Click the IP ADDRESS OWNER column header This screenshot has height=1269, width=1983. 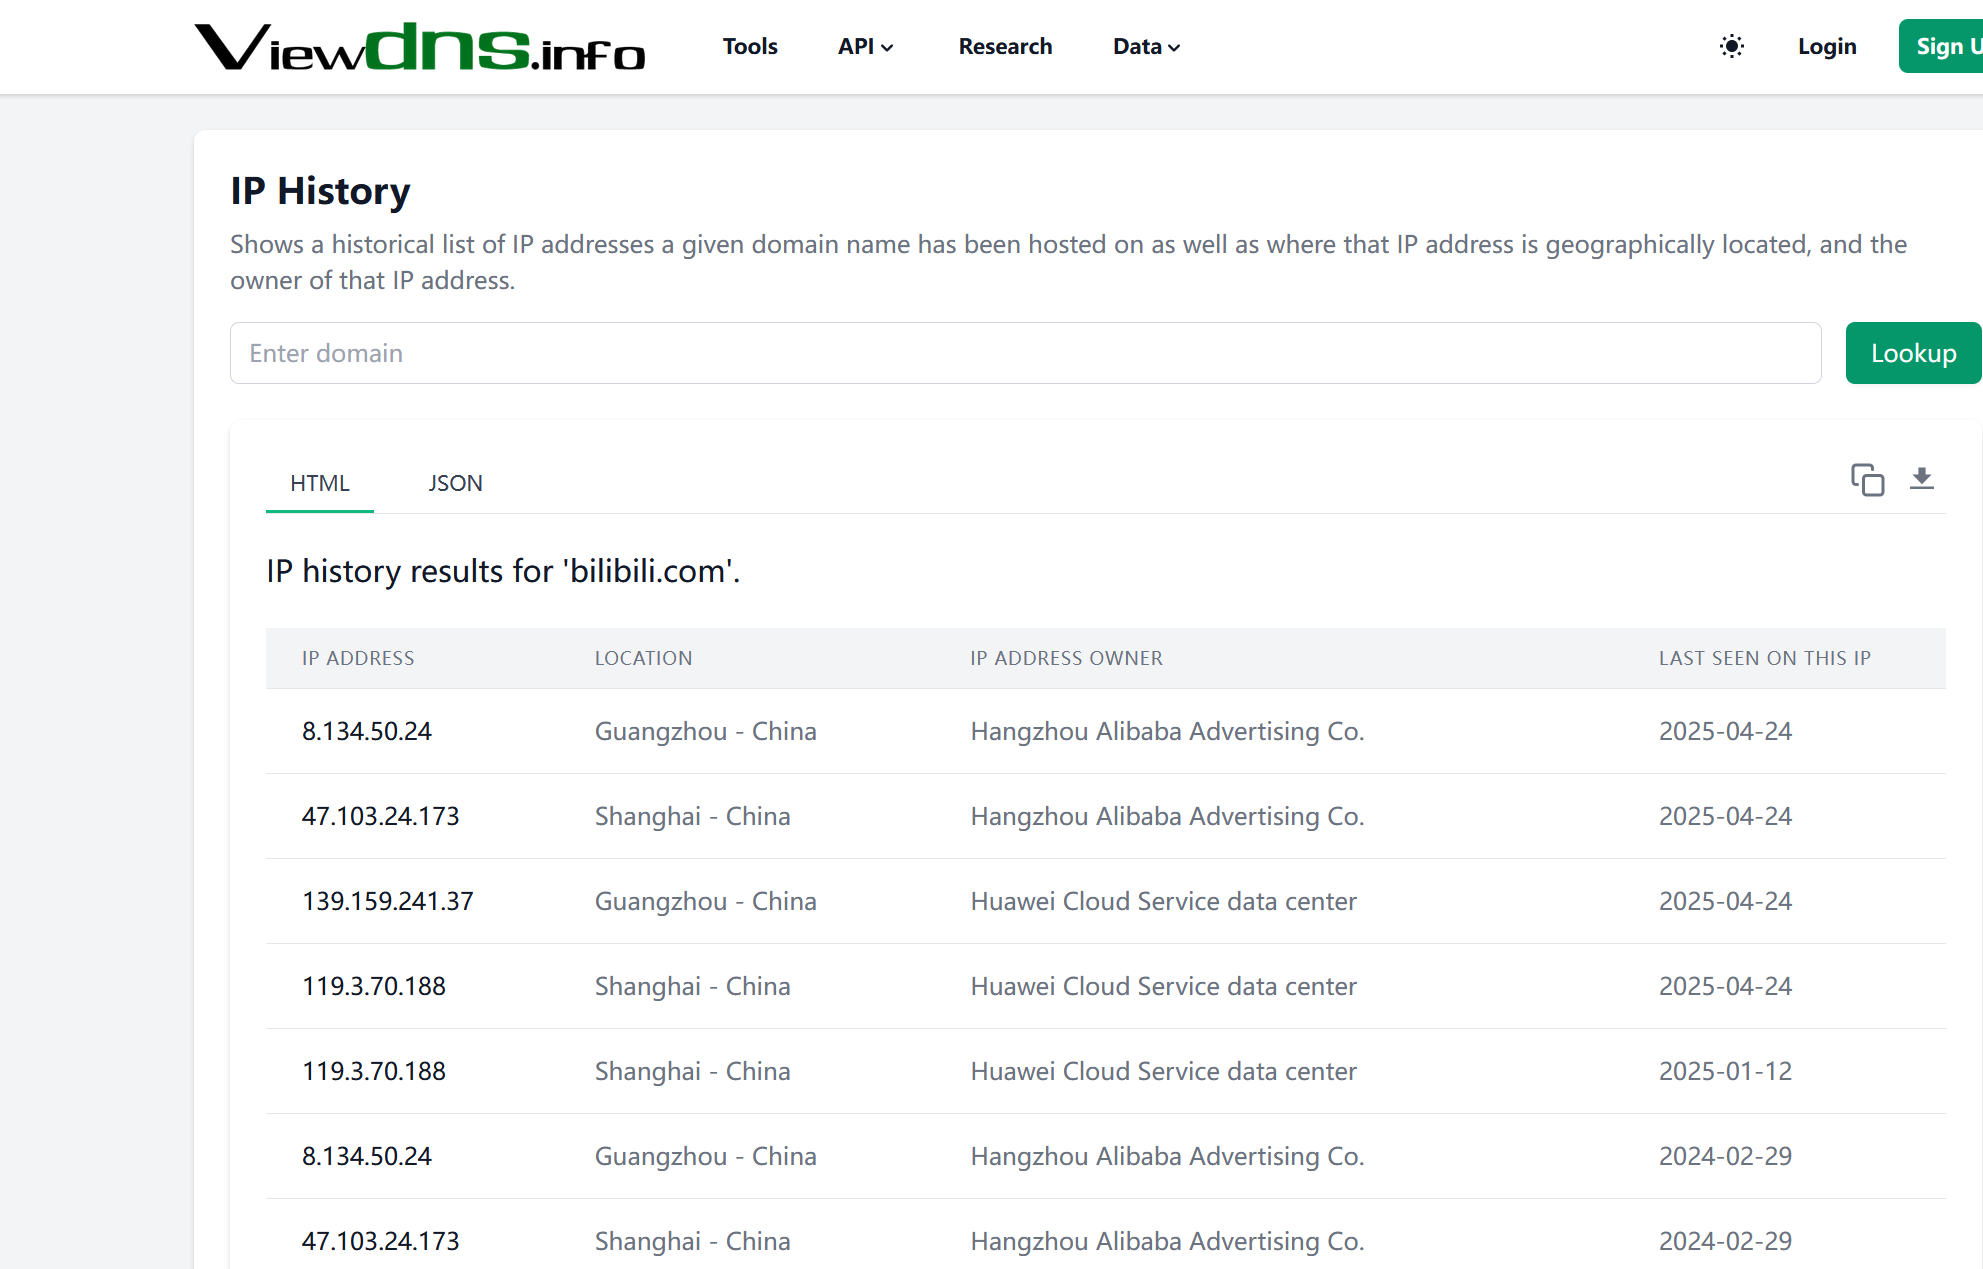tap(1066, 658)
